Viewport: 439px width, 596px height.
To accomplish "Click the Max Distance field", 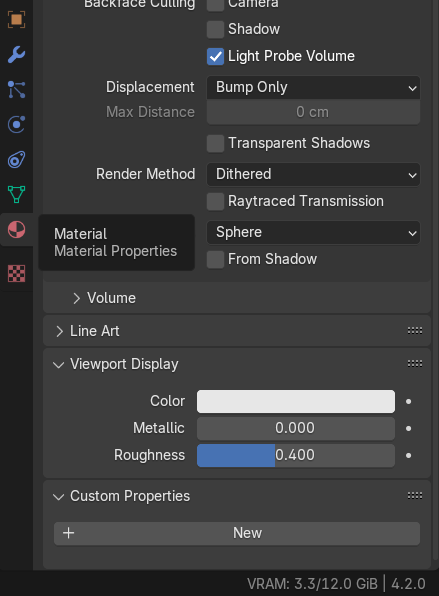I will (313, 112).
